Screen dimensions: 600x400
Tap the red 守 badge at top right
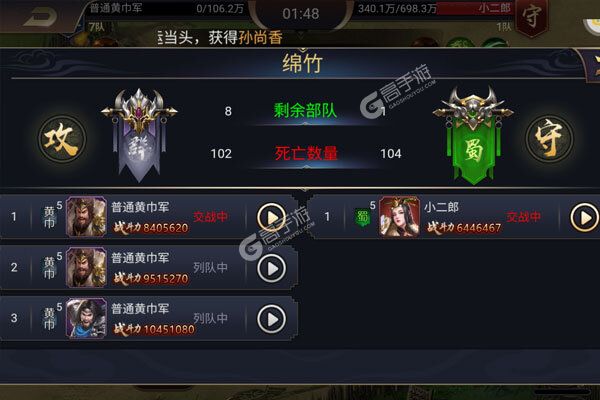pyautogui.click(x=531, y=16)
